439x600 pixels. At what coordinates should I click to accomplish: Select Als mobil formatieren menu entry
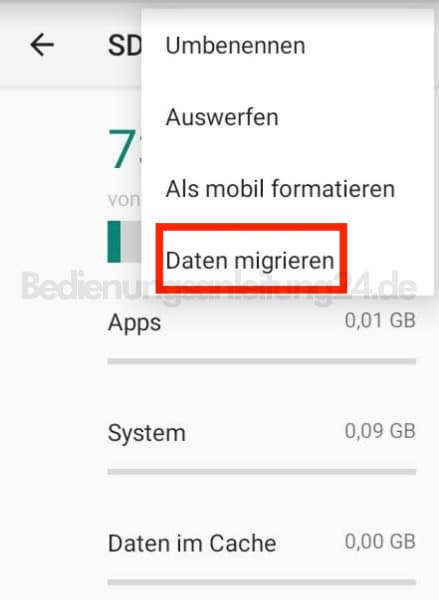tap(280, 189)
